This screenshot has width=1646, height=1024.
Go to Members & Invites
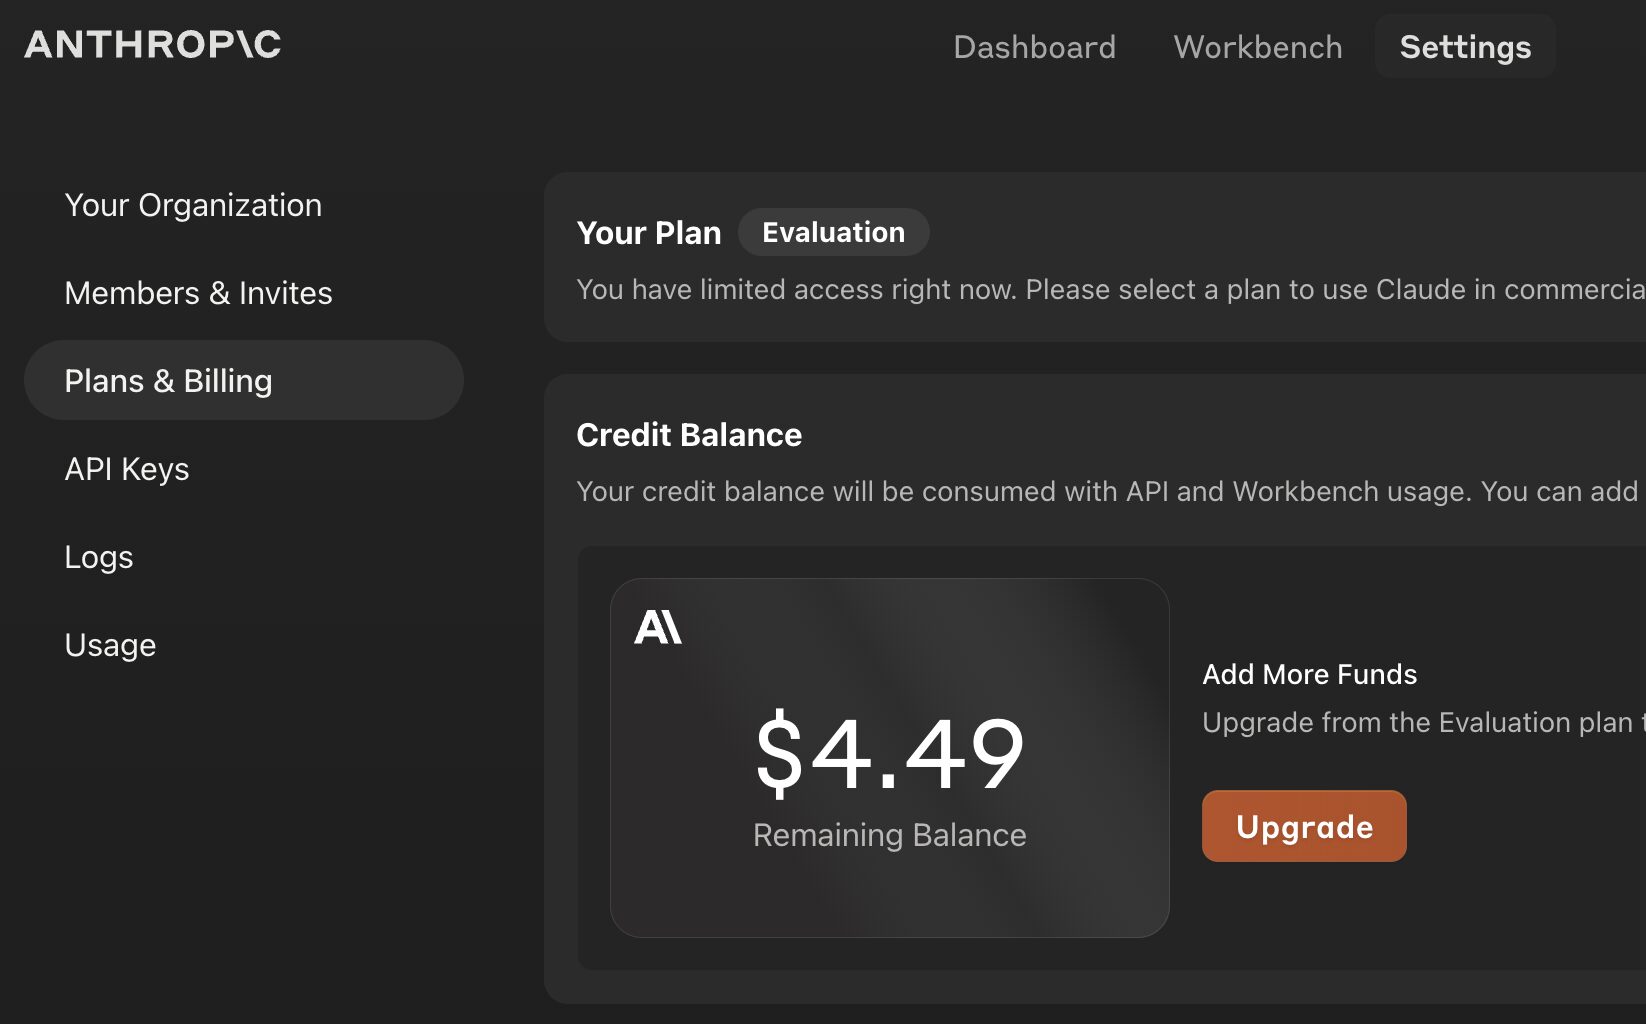tap(198, 293)
